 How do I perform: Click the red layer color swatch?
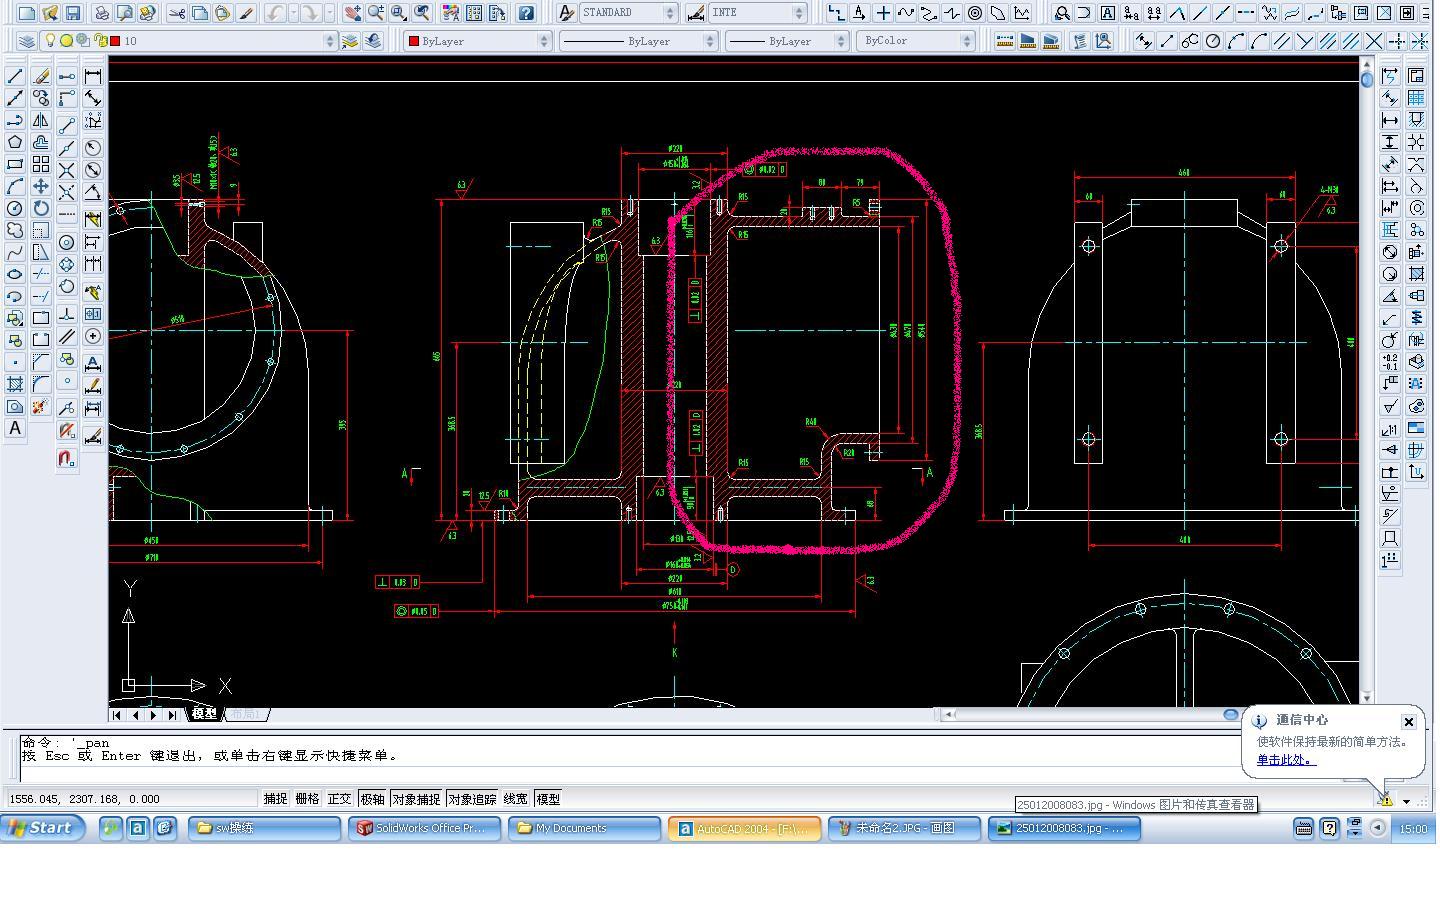[116, 41]
